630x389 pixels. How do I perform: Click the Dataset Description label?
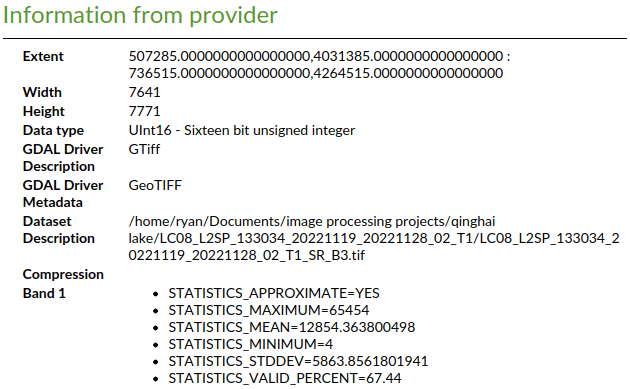(x=59, y=230)
